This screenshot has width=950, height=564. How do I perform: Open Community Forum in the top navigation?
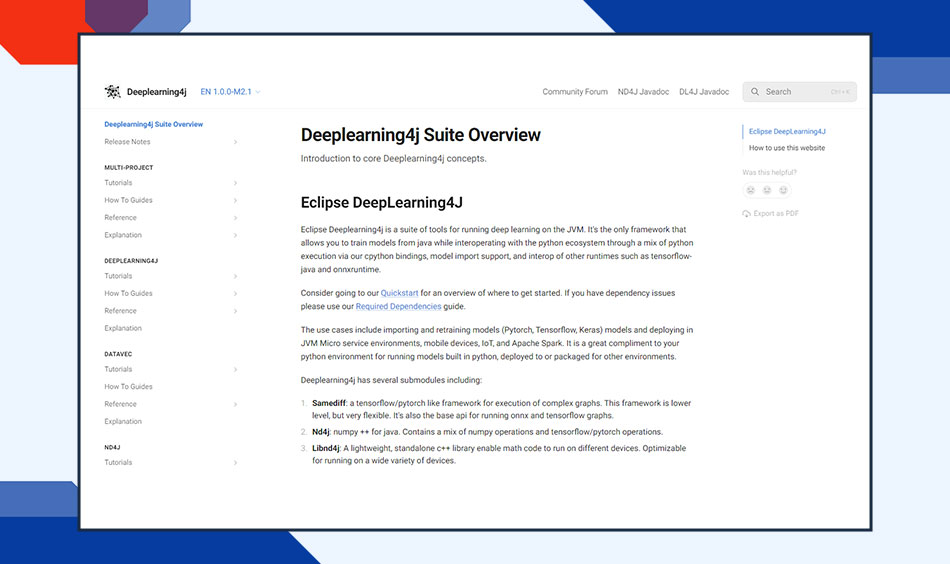pyautogui.click(x=575, y=92)
